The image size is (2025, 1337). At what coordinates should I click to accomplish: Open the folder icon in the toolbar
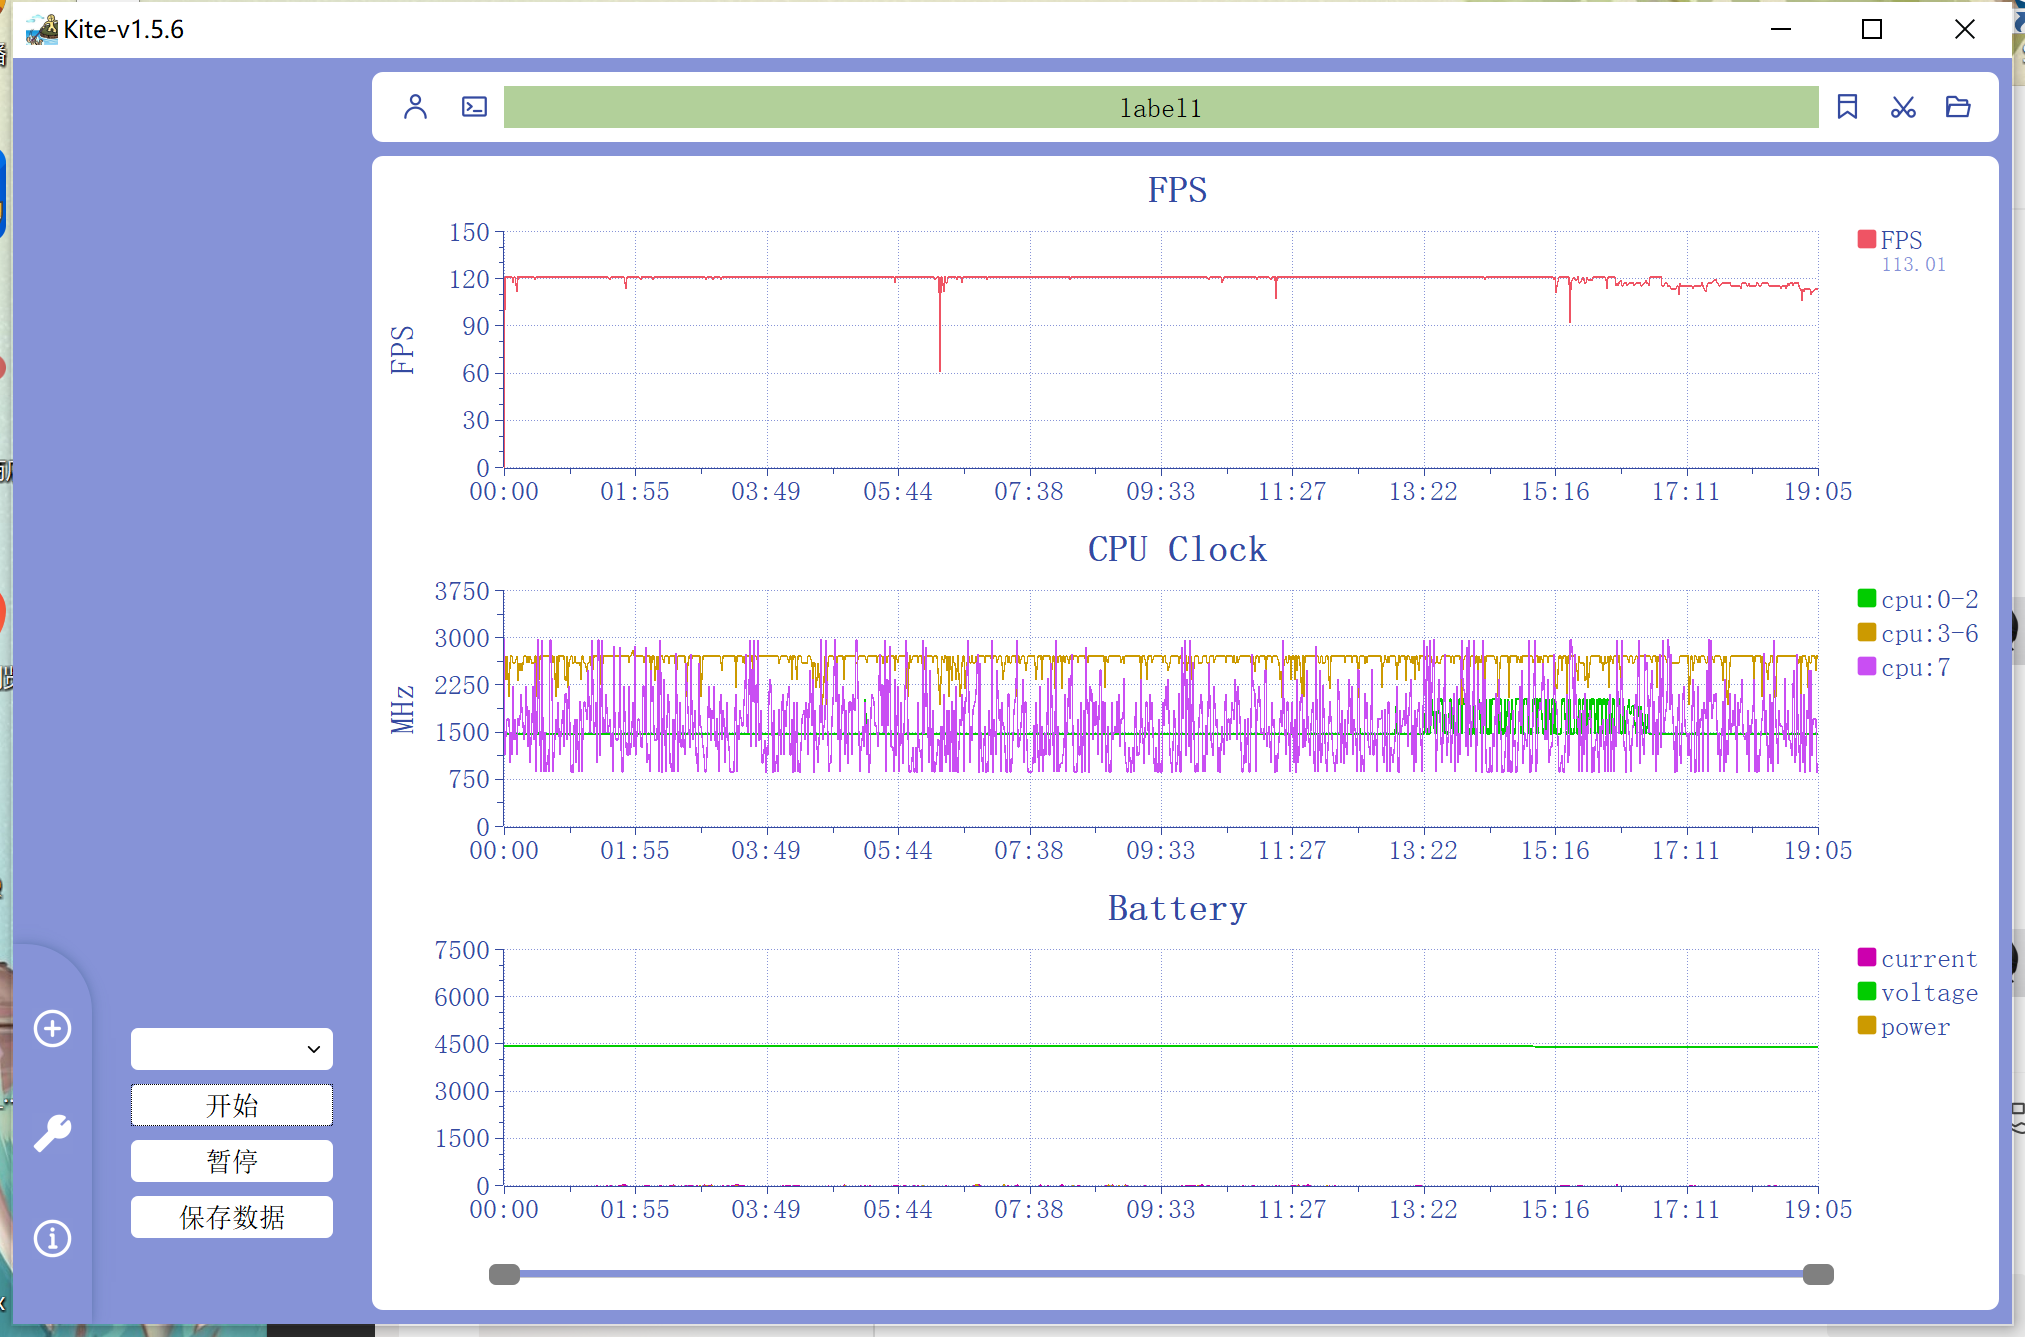tap(1957, 107)
